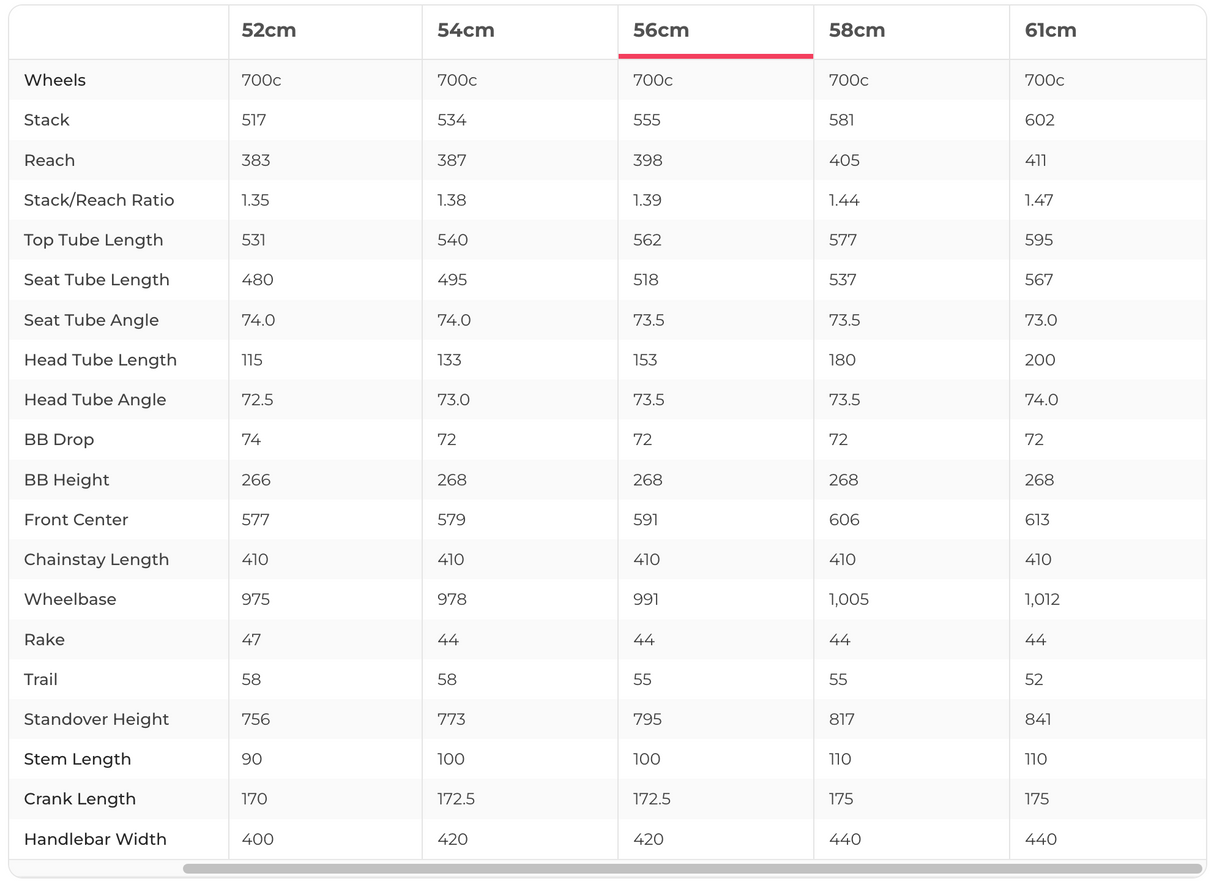Select the Standover Height row label
The height and width of the screenshot is (884, 1214).
pyautogui.click(x=96, y=720)
